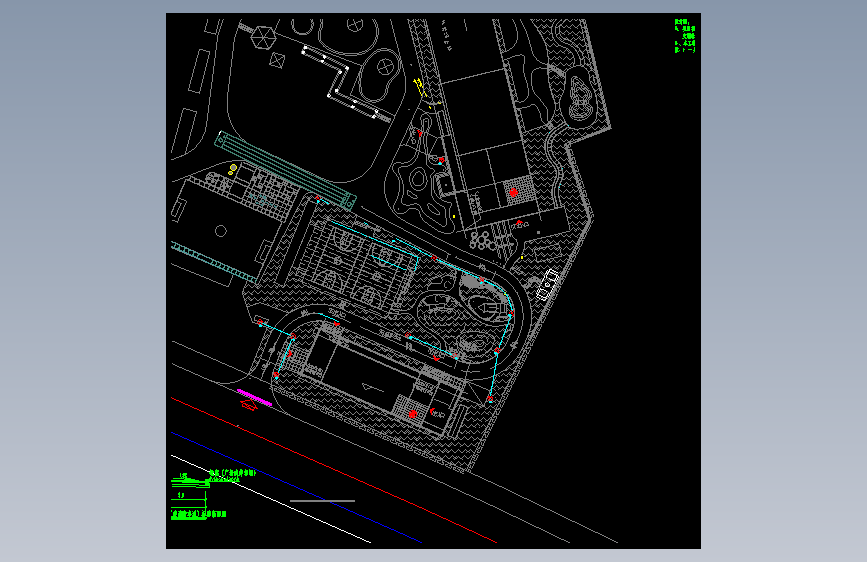
Task: Click the short gray horizontal scale bar
Action: pos(322,501)
